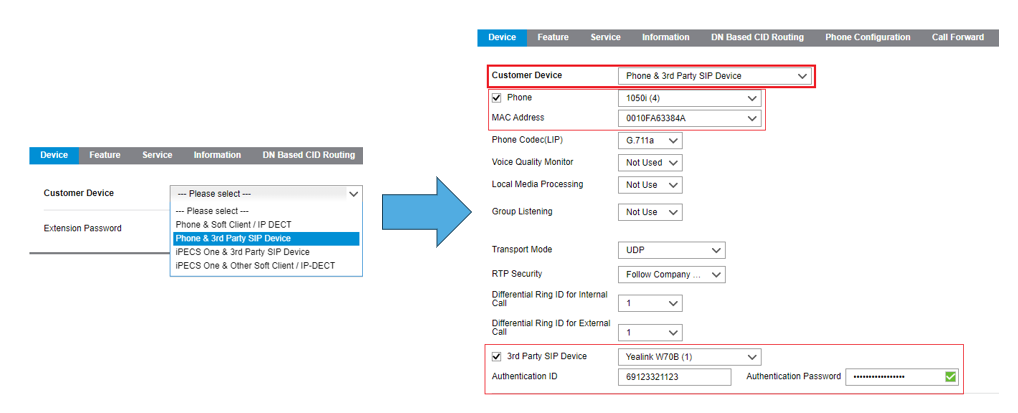This screenshot has width=1018, height=413.
Task: Open the RTP Security dropdown
Action: pyautogui.click(x=671, y=274)
